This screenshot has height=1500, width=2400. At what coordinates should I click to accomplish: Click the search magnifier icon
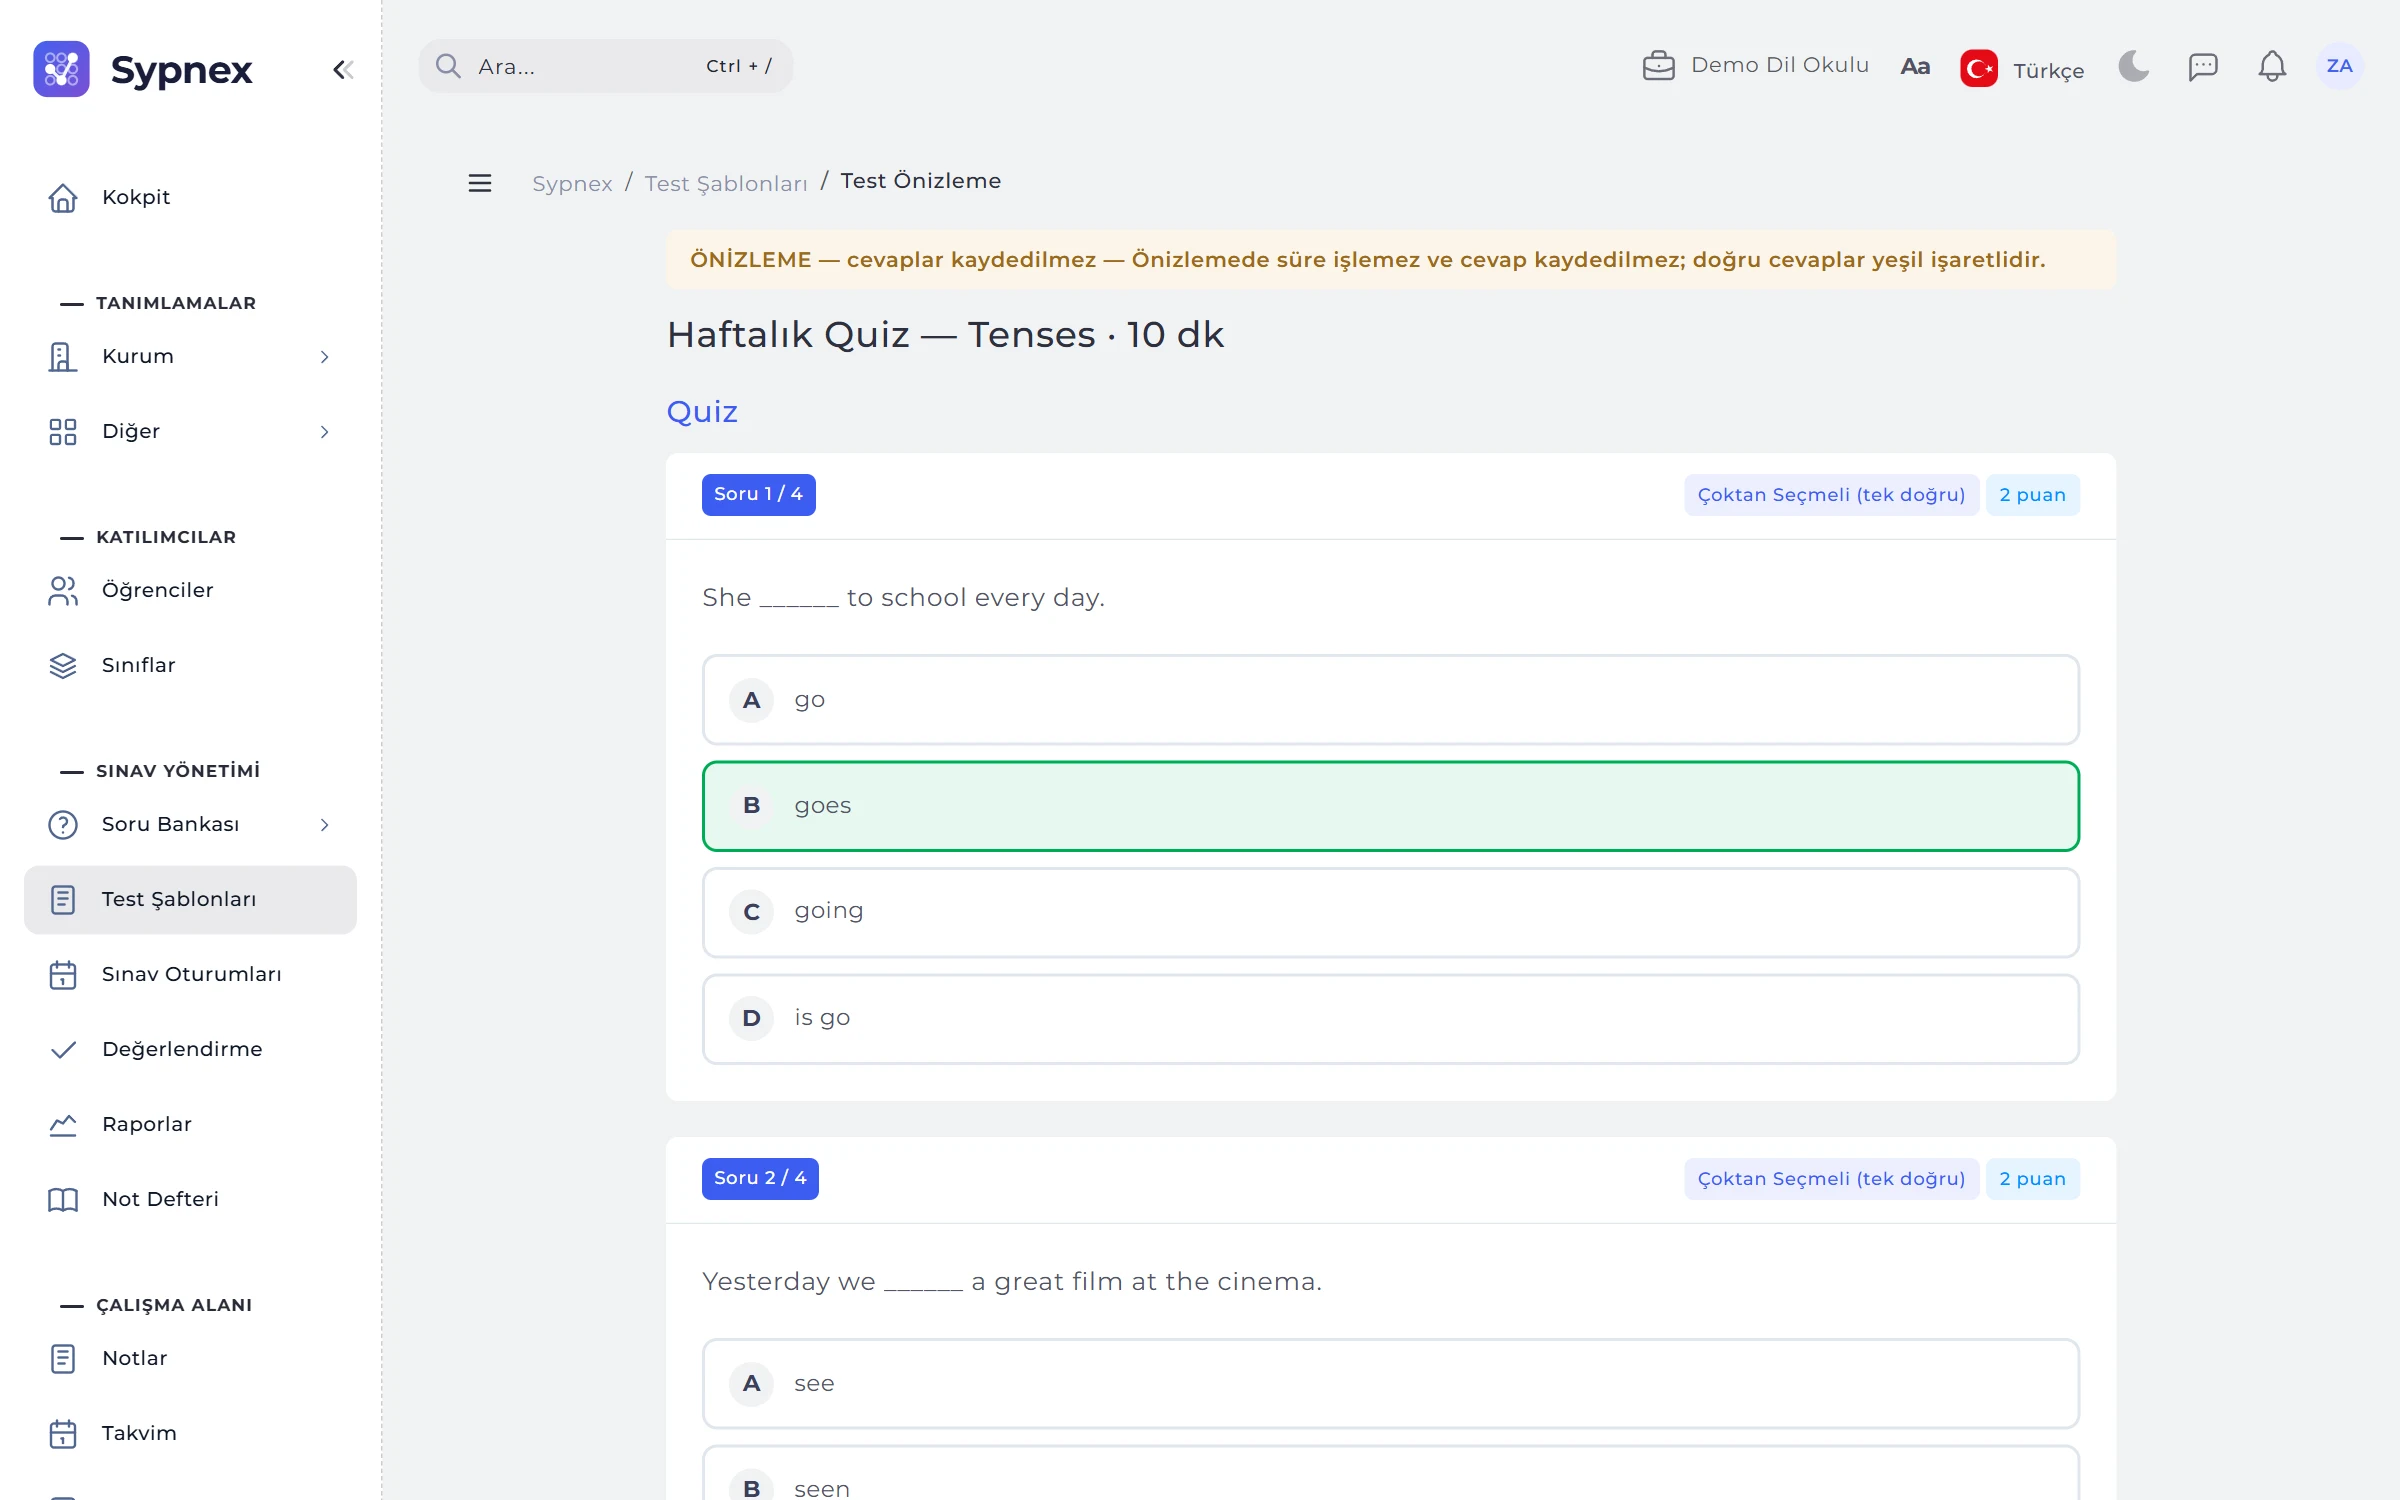tap(448, 66)
